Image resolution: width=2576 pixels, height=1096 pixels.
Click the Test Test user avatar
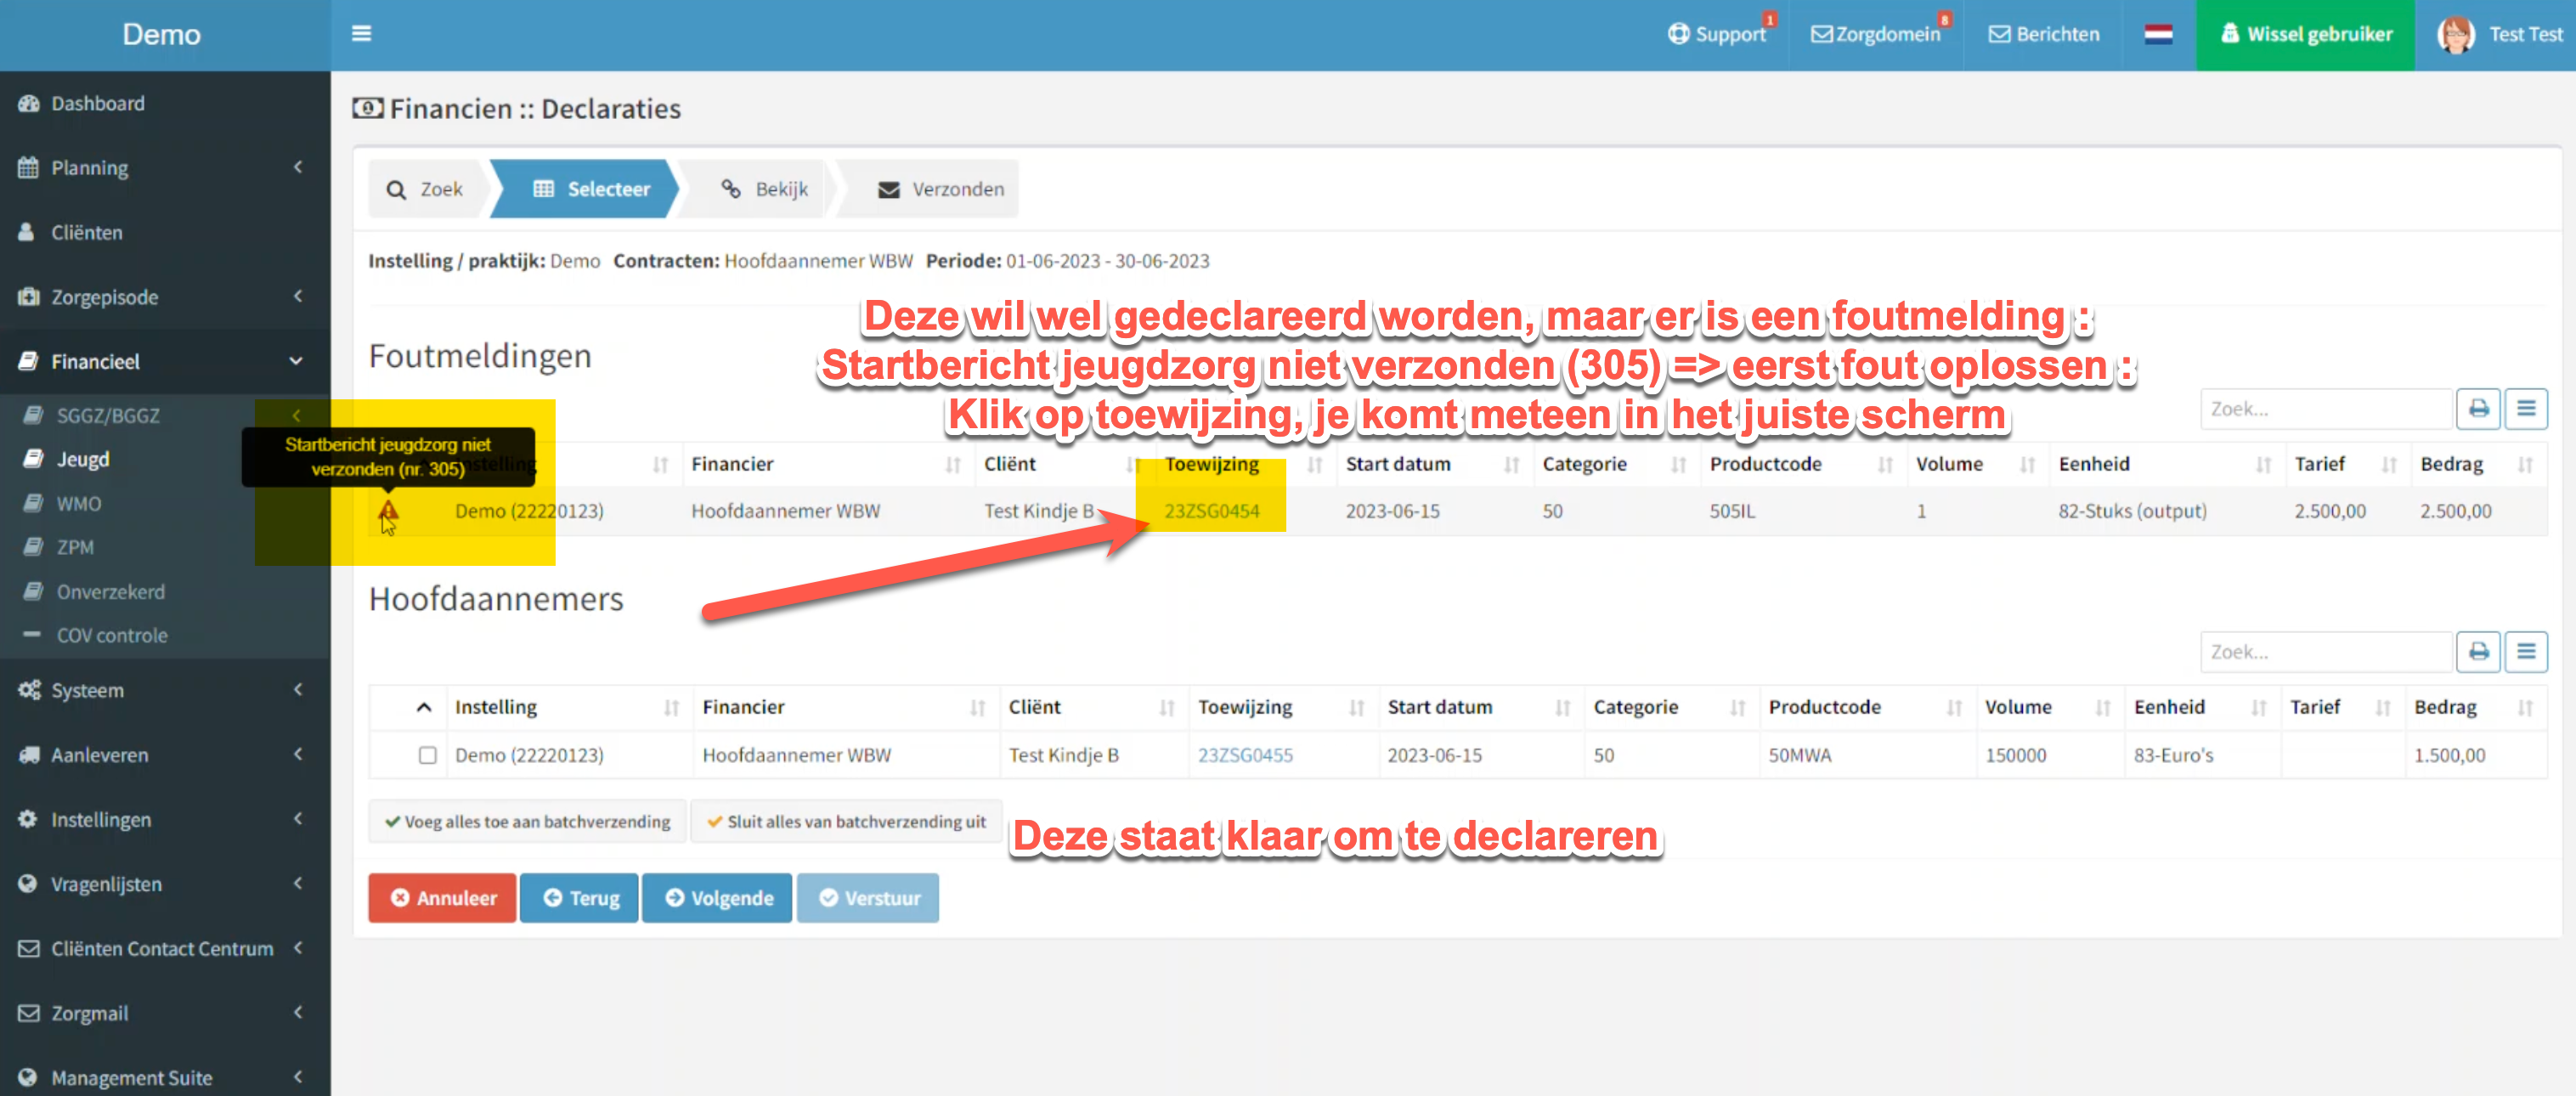[2455, 35]
